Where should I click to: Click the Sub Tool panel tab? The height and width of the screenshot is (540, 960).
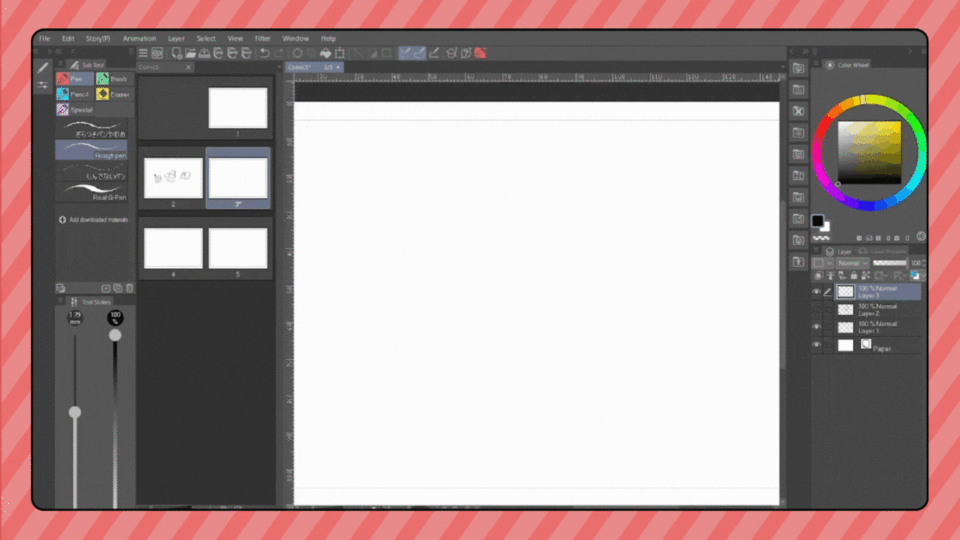88,65
